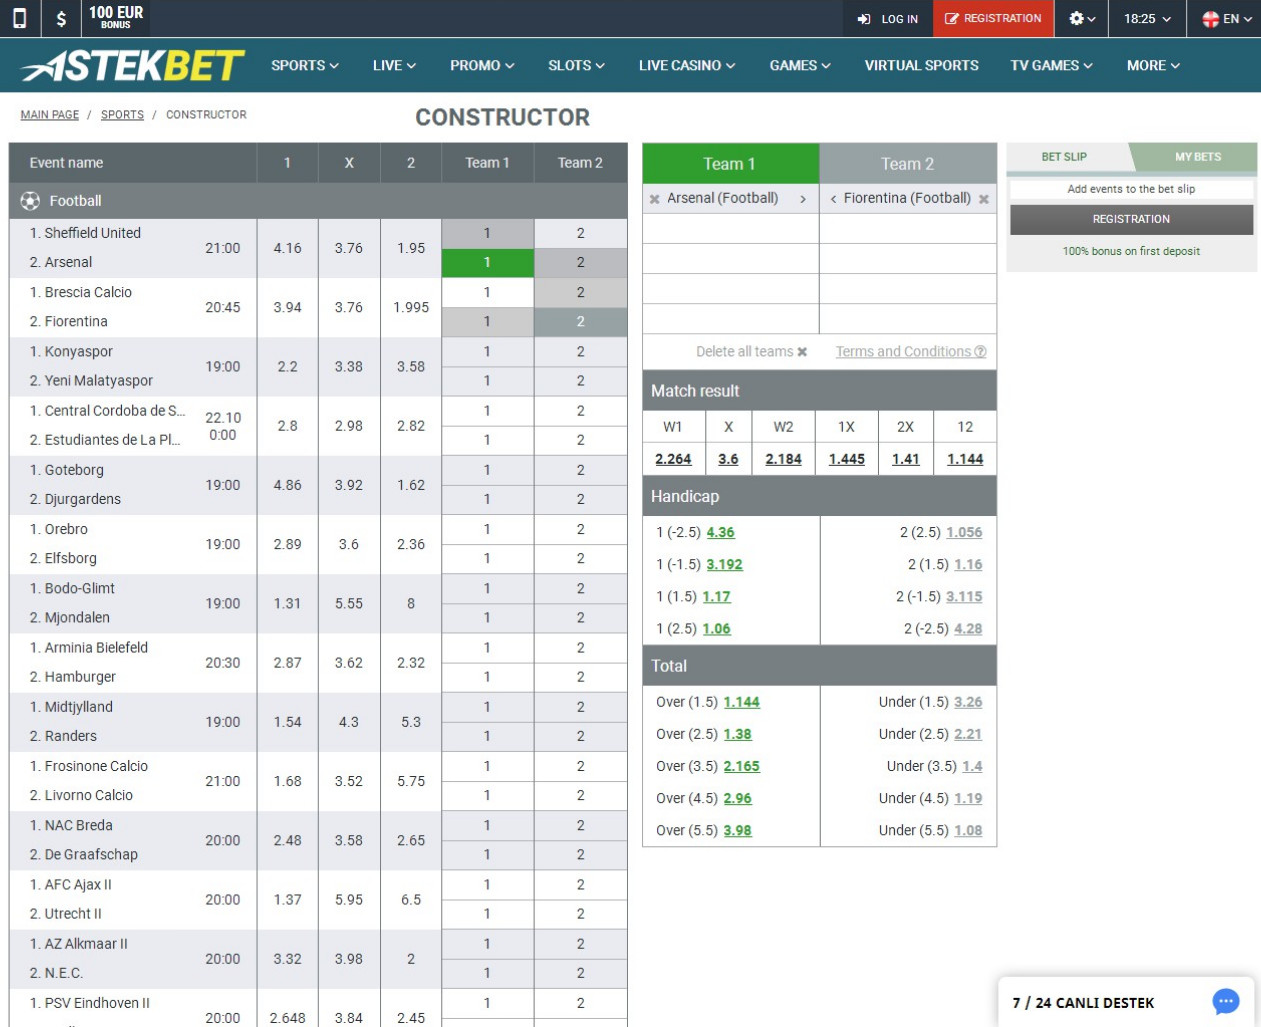Viewport: 1261px width, 1027px height.
Task: Select 12 double chance odds 1.144
Action: tap(965, 459)
